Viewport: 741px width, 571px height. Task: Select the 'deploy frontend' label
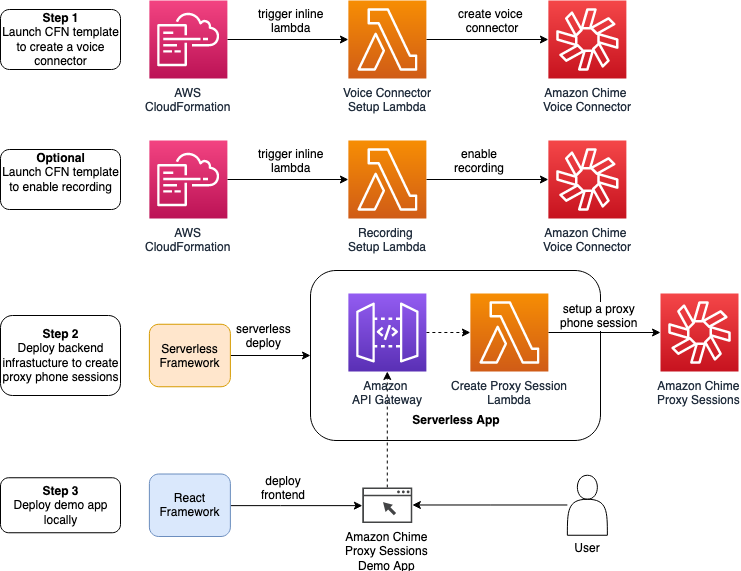[283, 488]
